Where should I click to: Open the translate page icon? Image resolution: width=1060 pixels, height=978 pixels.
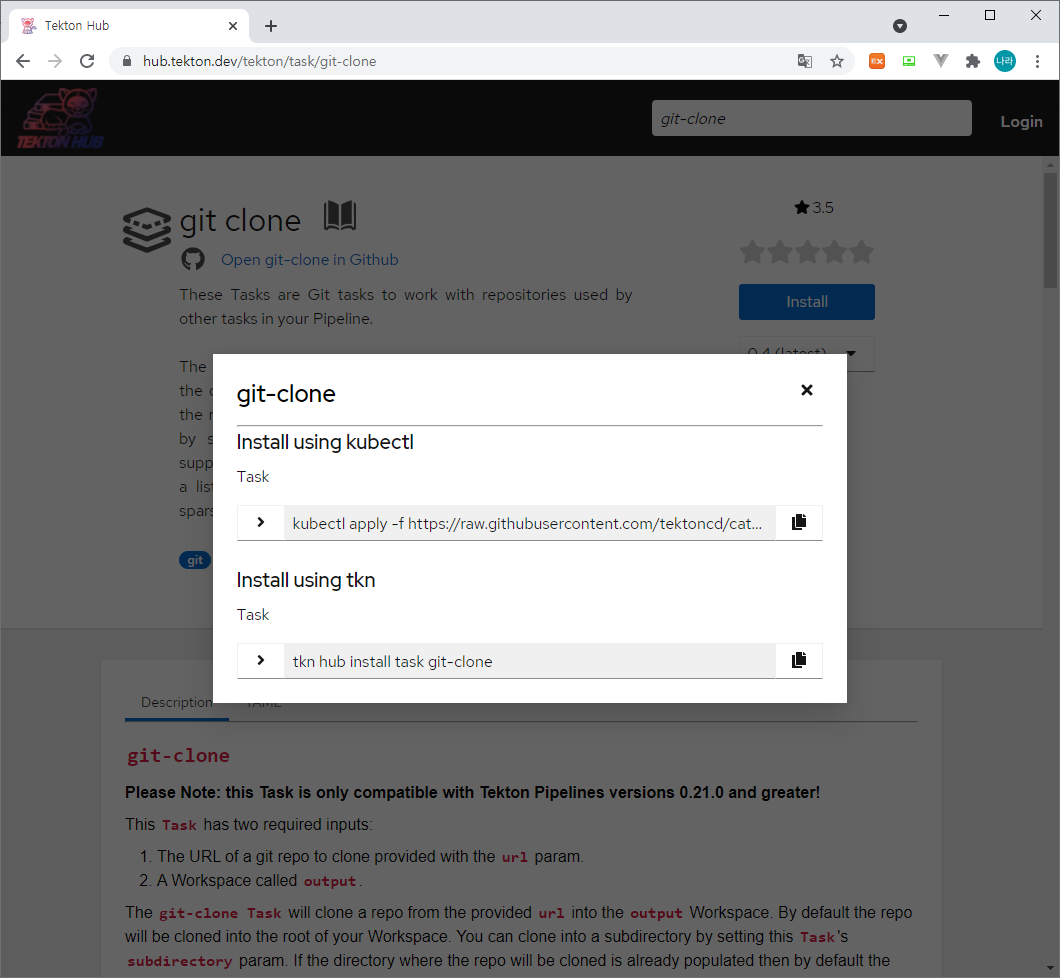coord(804,62)
